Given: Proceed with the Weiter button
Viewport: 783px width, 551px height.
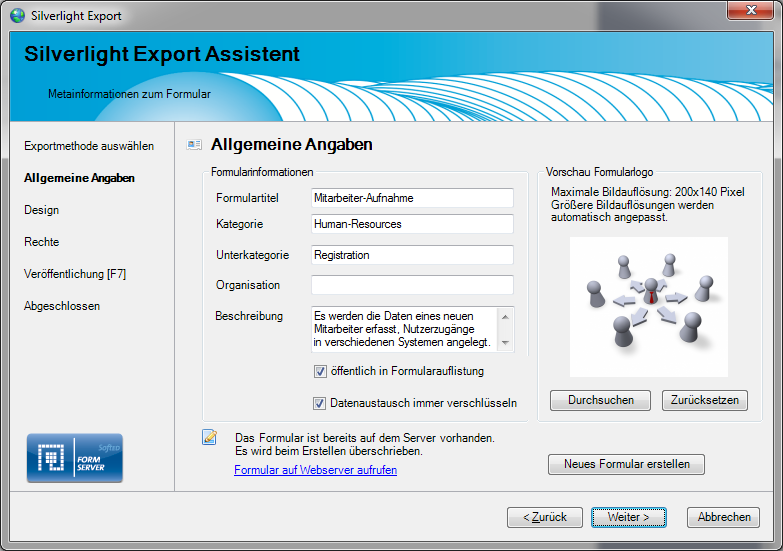Looking at the screenshot, I should (x=627, y=517).
